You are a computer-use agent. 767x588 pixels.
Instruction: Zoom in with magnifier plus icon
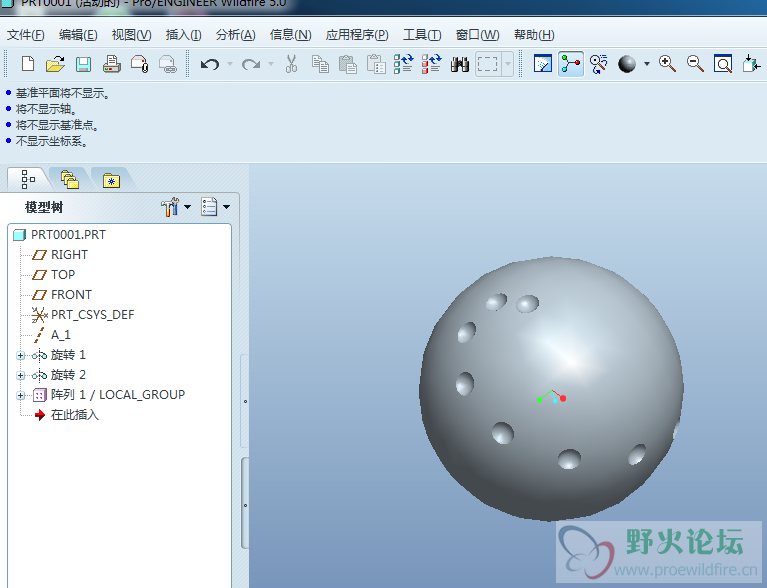(x=667, y=64)
